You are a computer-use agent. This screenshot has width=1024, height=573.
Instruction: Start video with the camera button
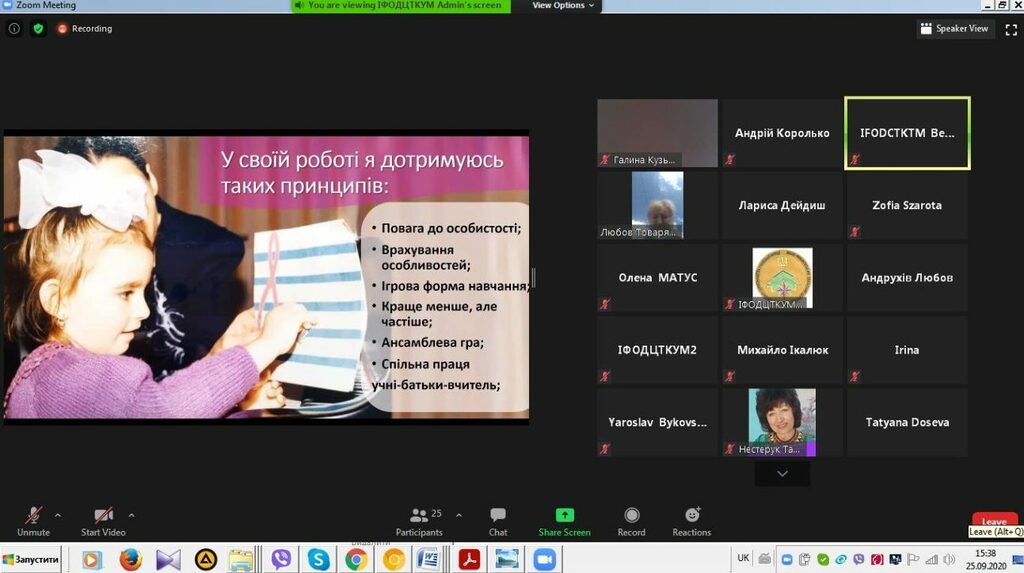coord(103,517)
